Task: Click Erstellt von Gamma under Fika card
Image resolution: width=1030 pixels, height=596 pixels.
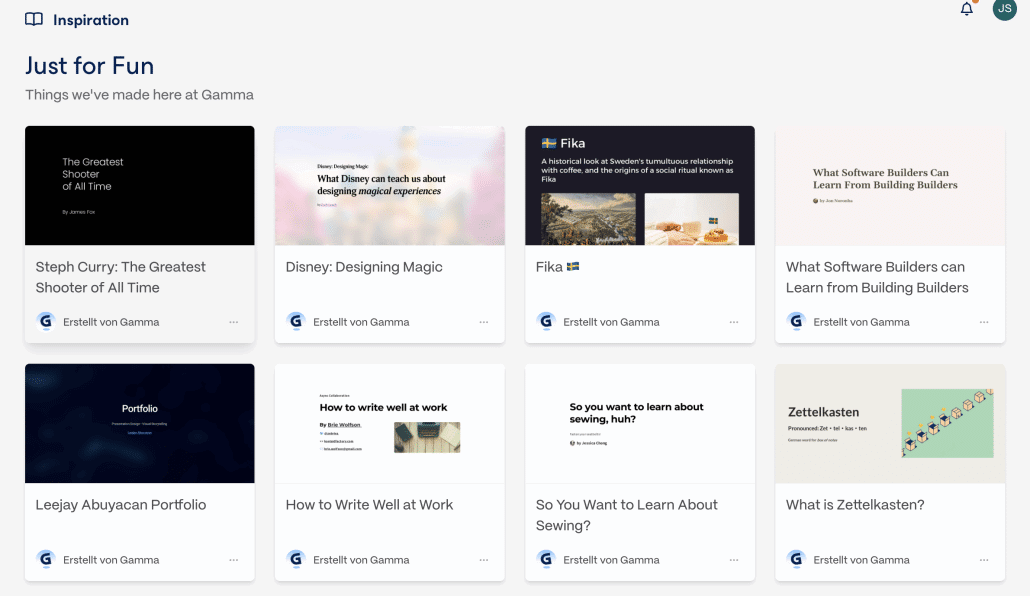Action: [612, 322]
